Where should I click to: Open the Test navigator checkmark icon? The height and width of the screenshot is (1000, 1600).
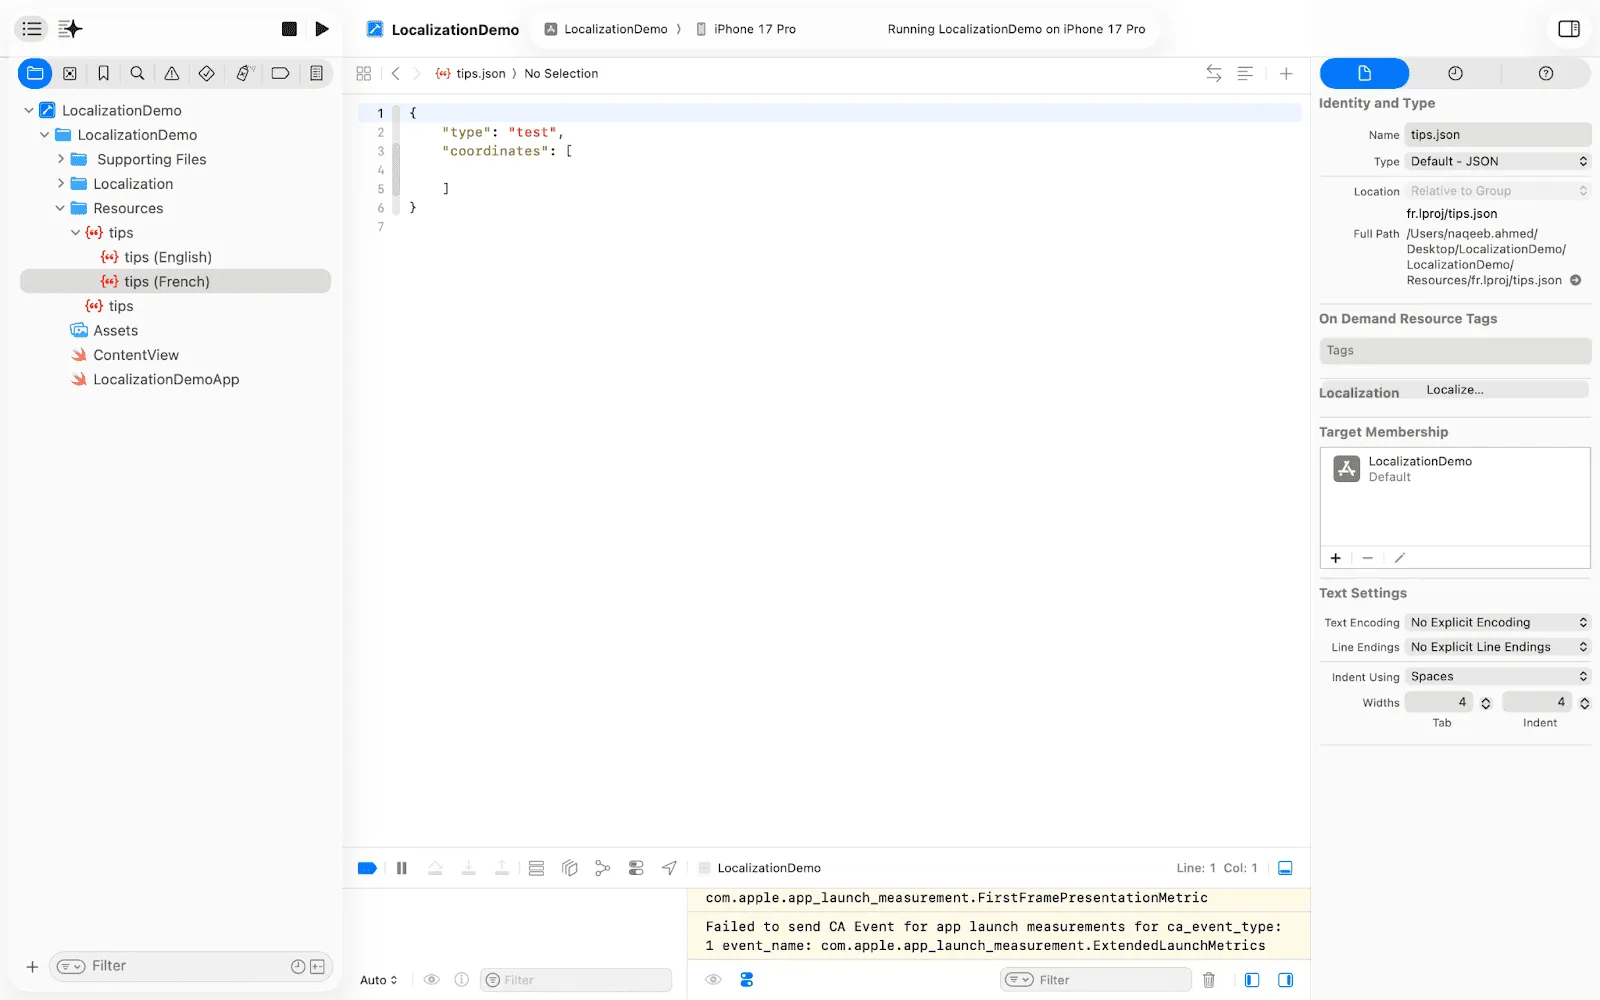tap(206, 73)
